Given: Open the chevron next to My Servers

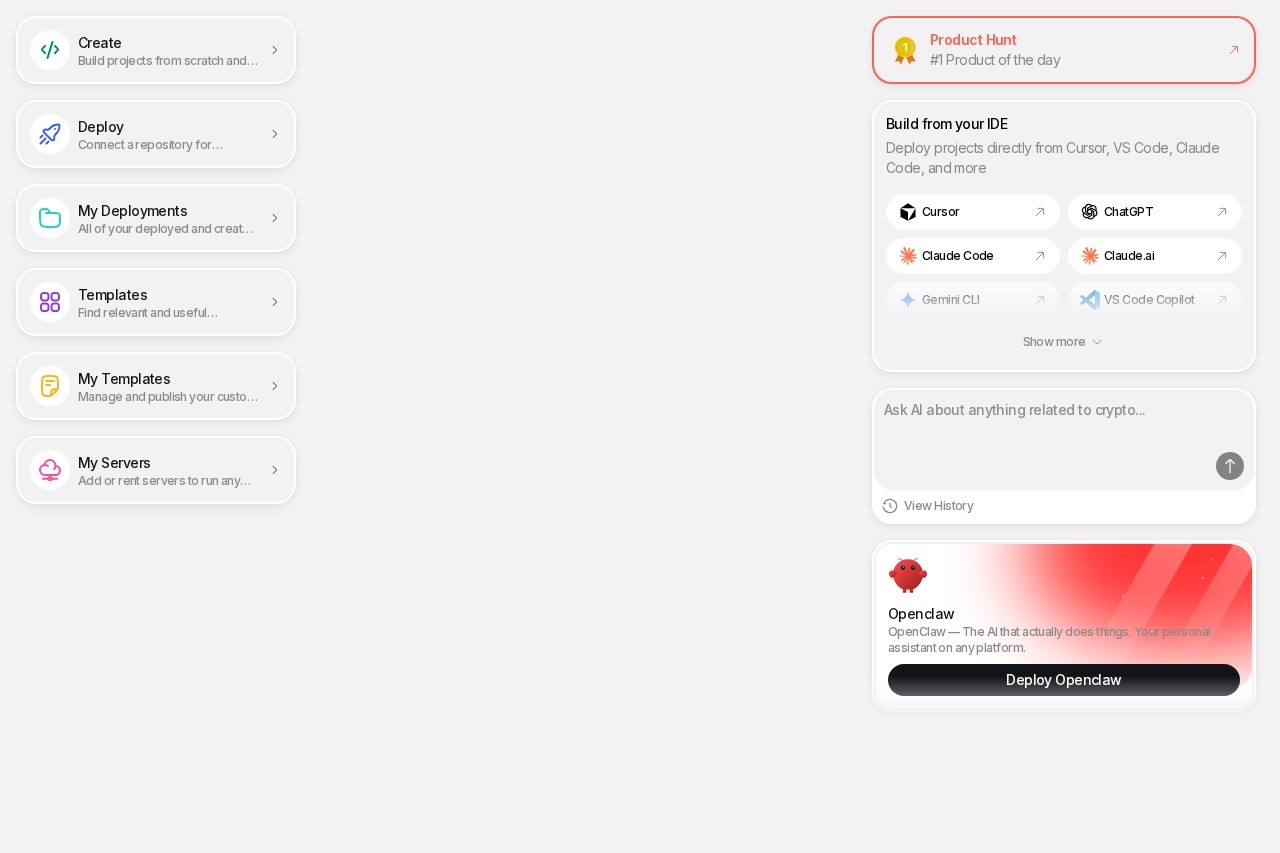Looking at the screenshot, I should coord(275,470).
